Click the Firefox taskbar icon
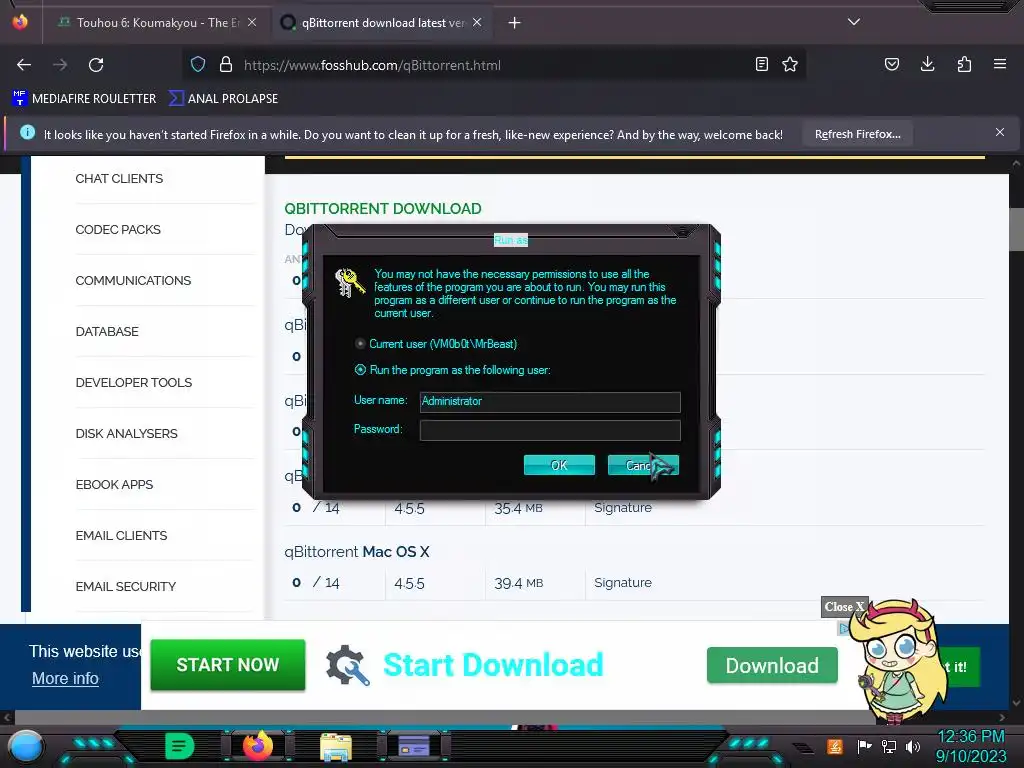The image size is (1024, 768). coord(257,746)
